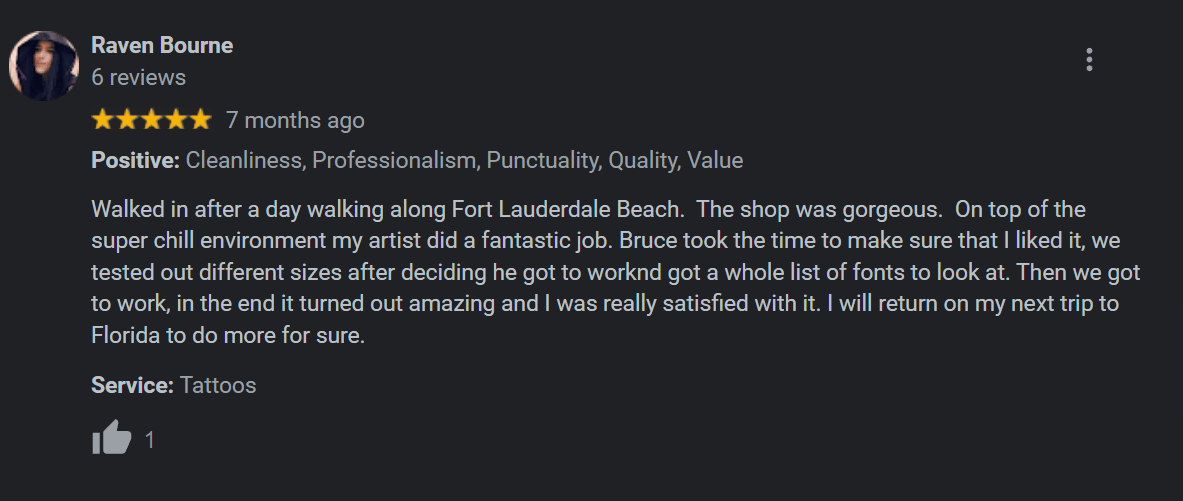Open the three-dot more options menu
The height and width of the screenshot is (501, 1183).
point(1089,60)
